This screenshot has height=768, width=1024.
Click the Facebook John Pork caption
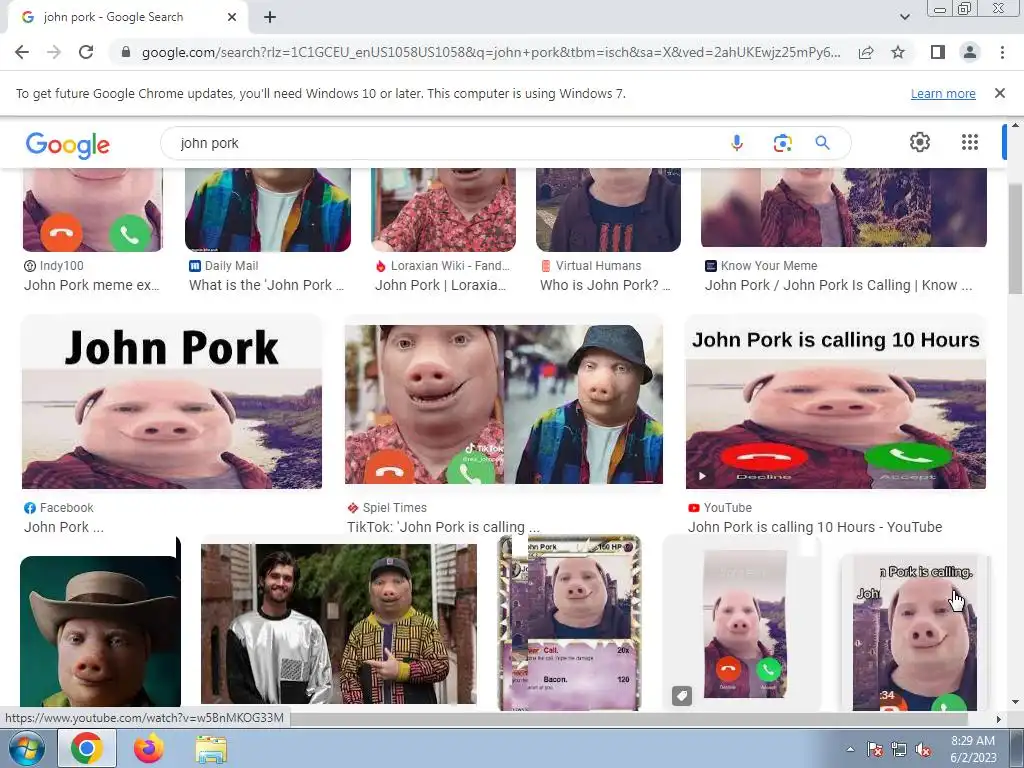click(64, 527)
